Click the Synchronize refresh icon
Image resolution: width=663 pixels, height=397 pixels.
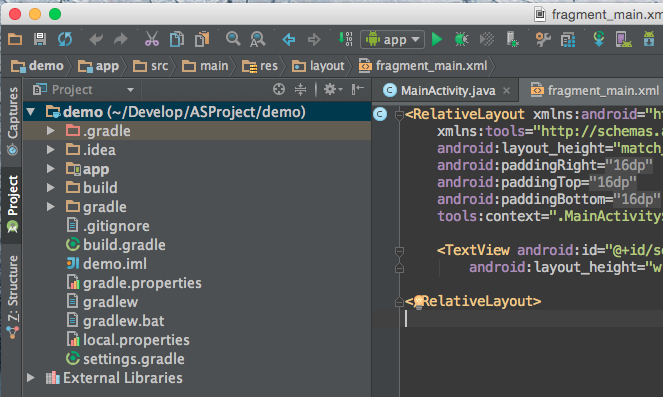click(65, 39)
